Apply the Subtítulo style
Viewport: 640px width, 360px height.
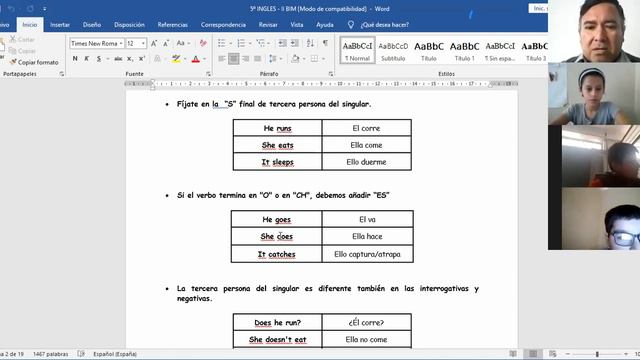tap(393, 51)
